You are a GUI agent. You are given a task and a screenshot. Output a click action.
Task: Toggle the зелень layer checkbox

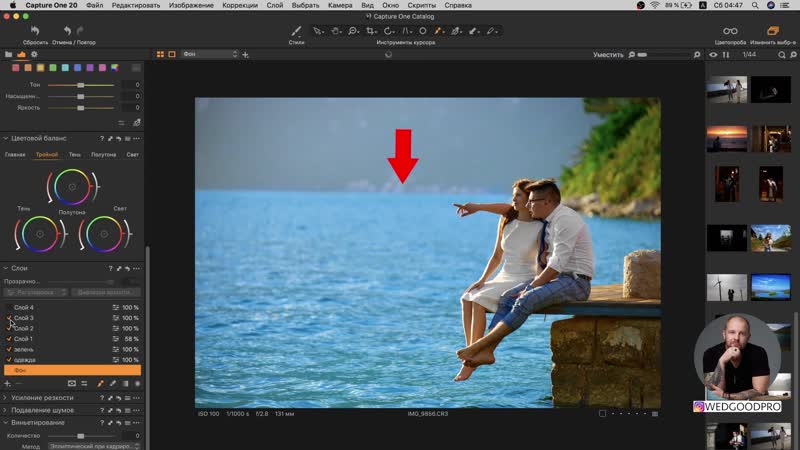(x=9, y=349)
